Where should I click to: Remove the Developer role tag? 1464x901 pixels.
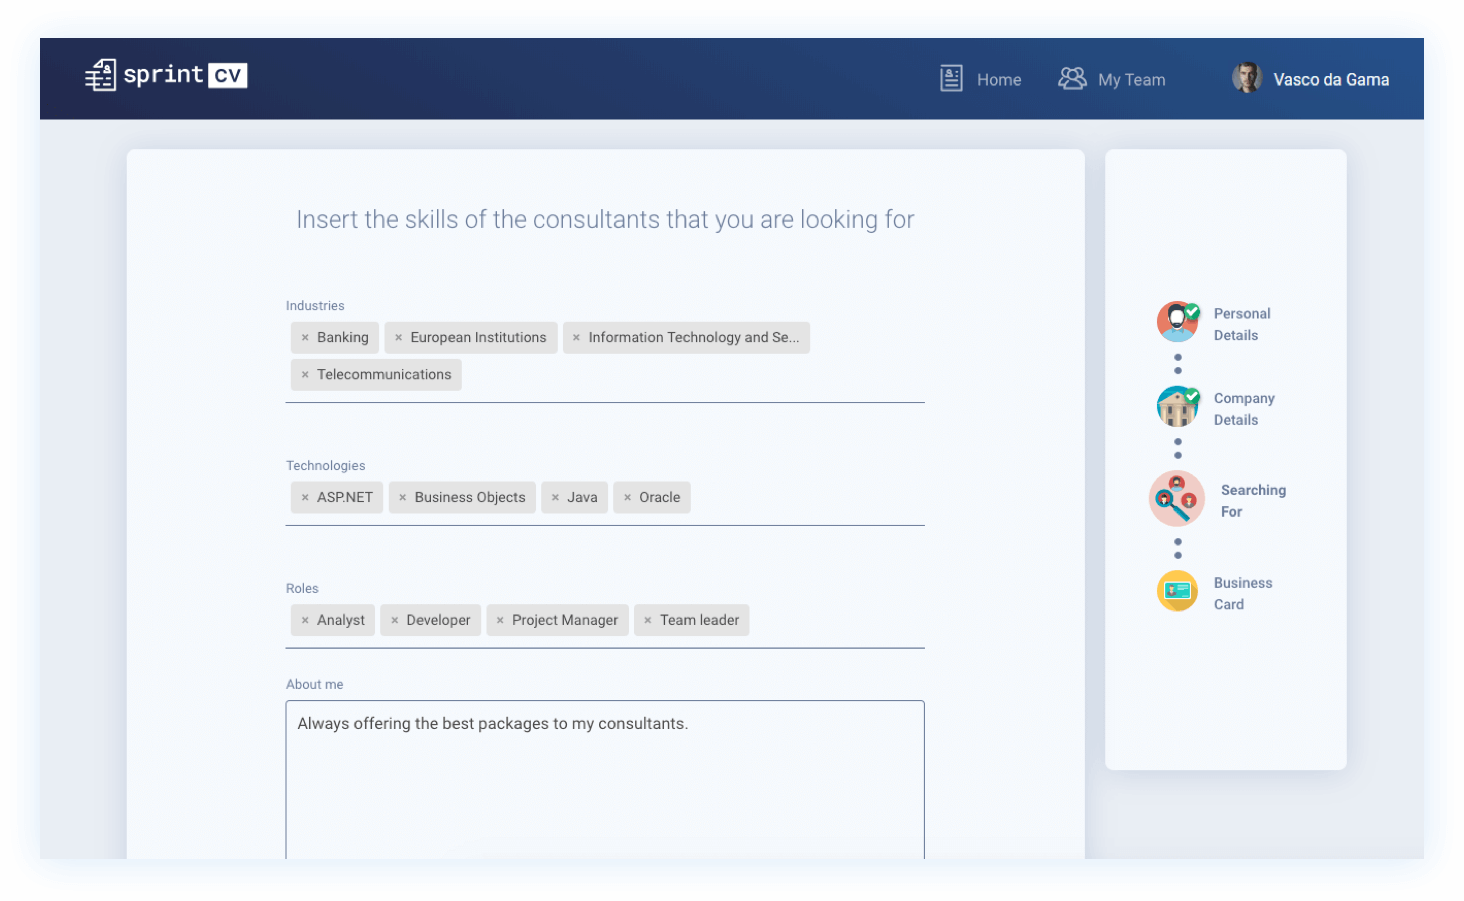tap(394, 620)
